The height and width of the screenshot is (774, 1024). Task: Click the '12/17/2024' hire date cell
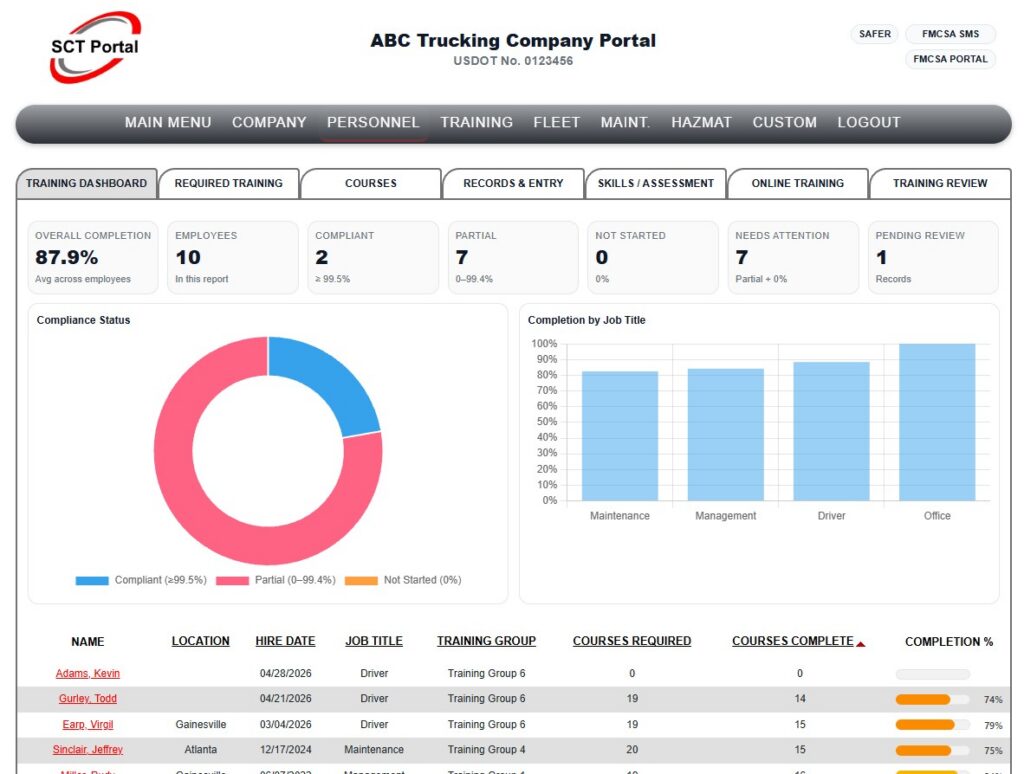tap(285, 750)
